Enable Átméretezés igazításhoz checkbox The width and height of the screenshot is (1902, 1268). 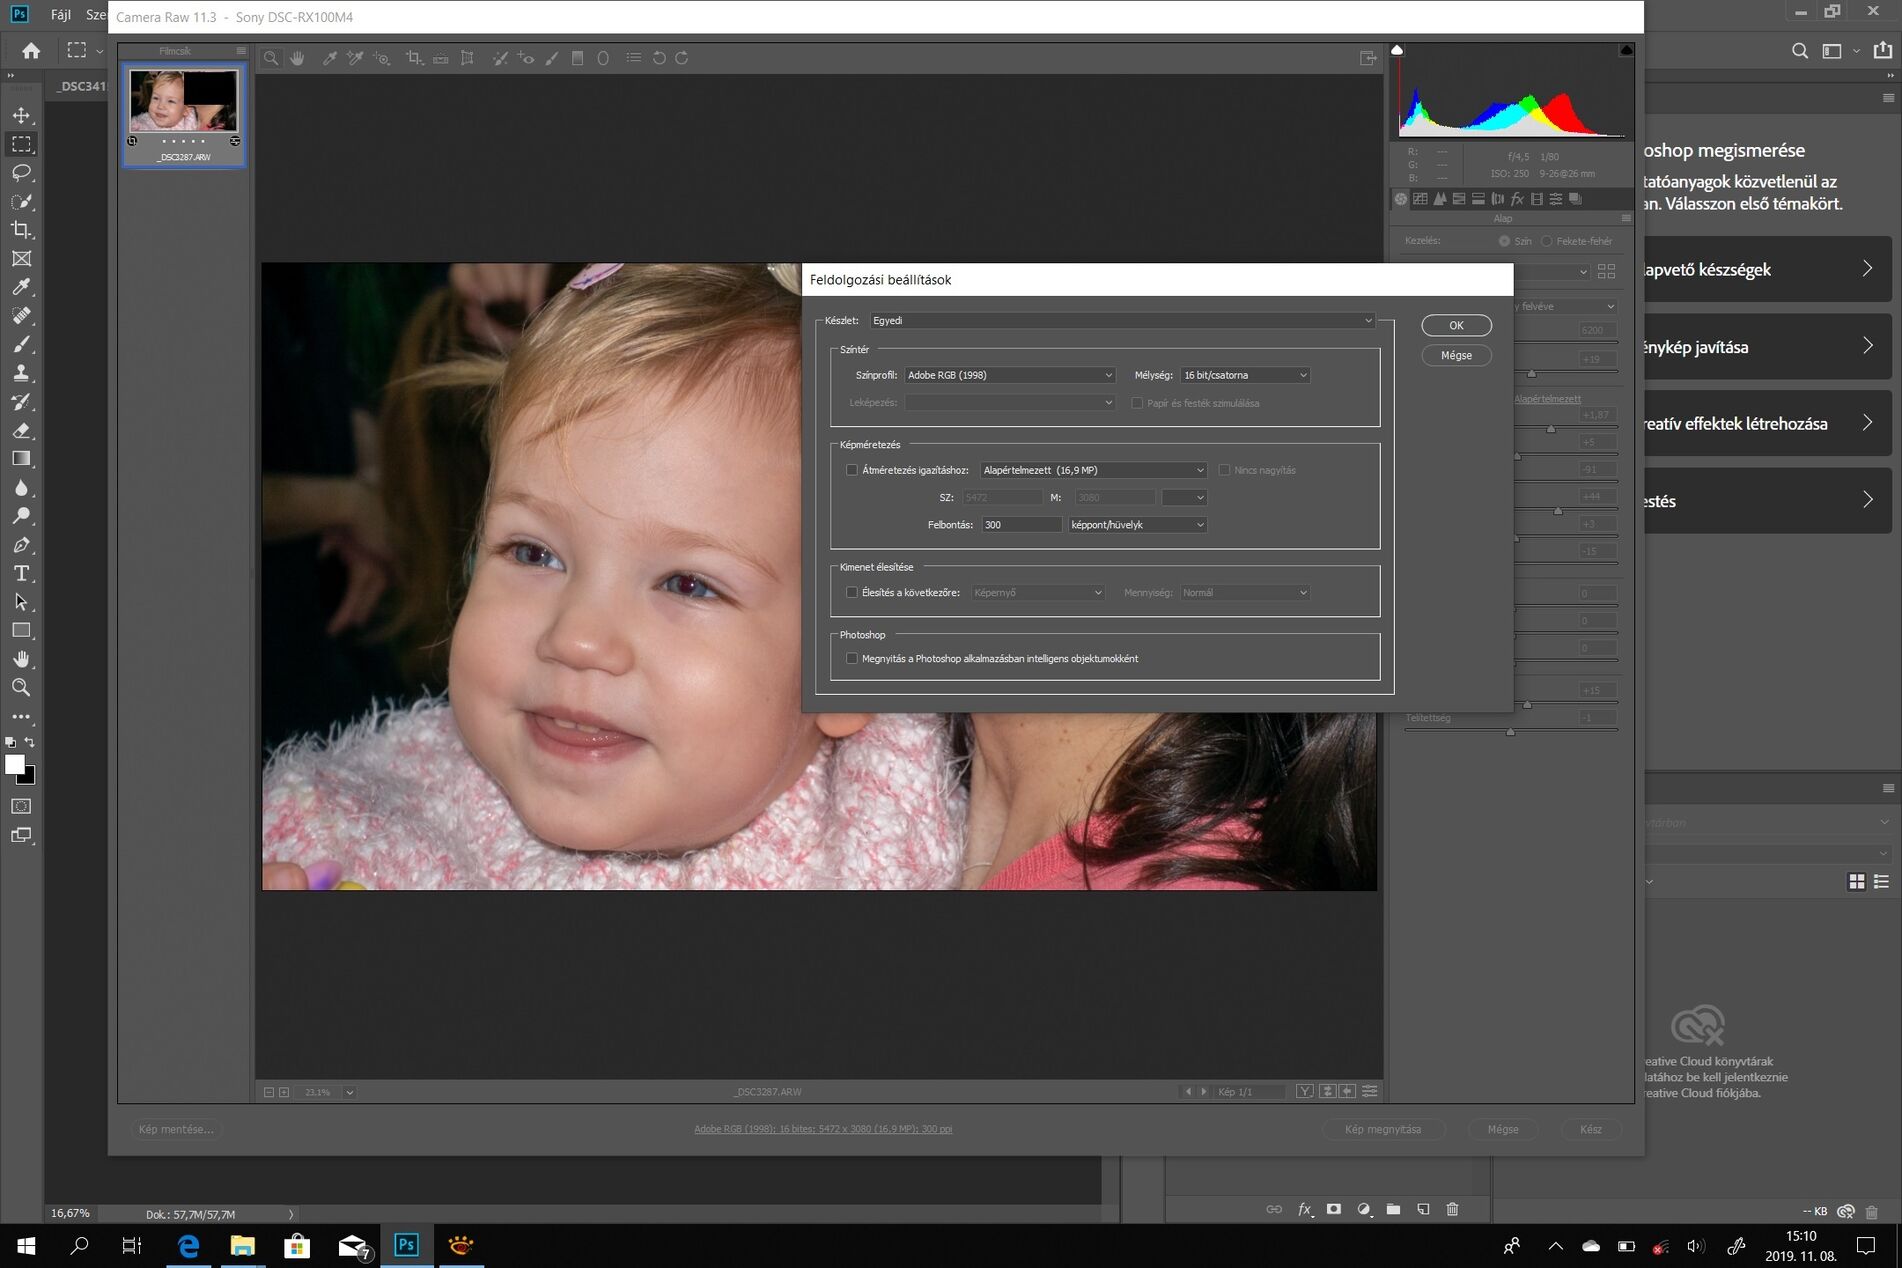[852, 470]
